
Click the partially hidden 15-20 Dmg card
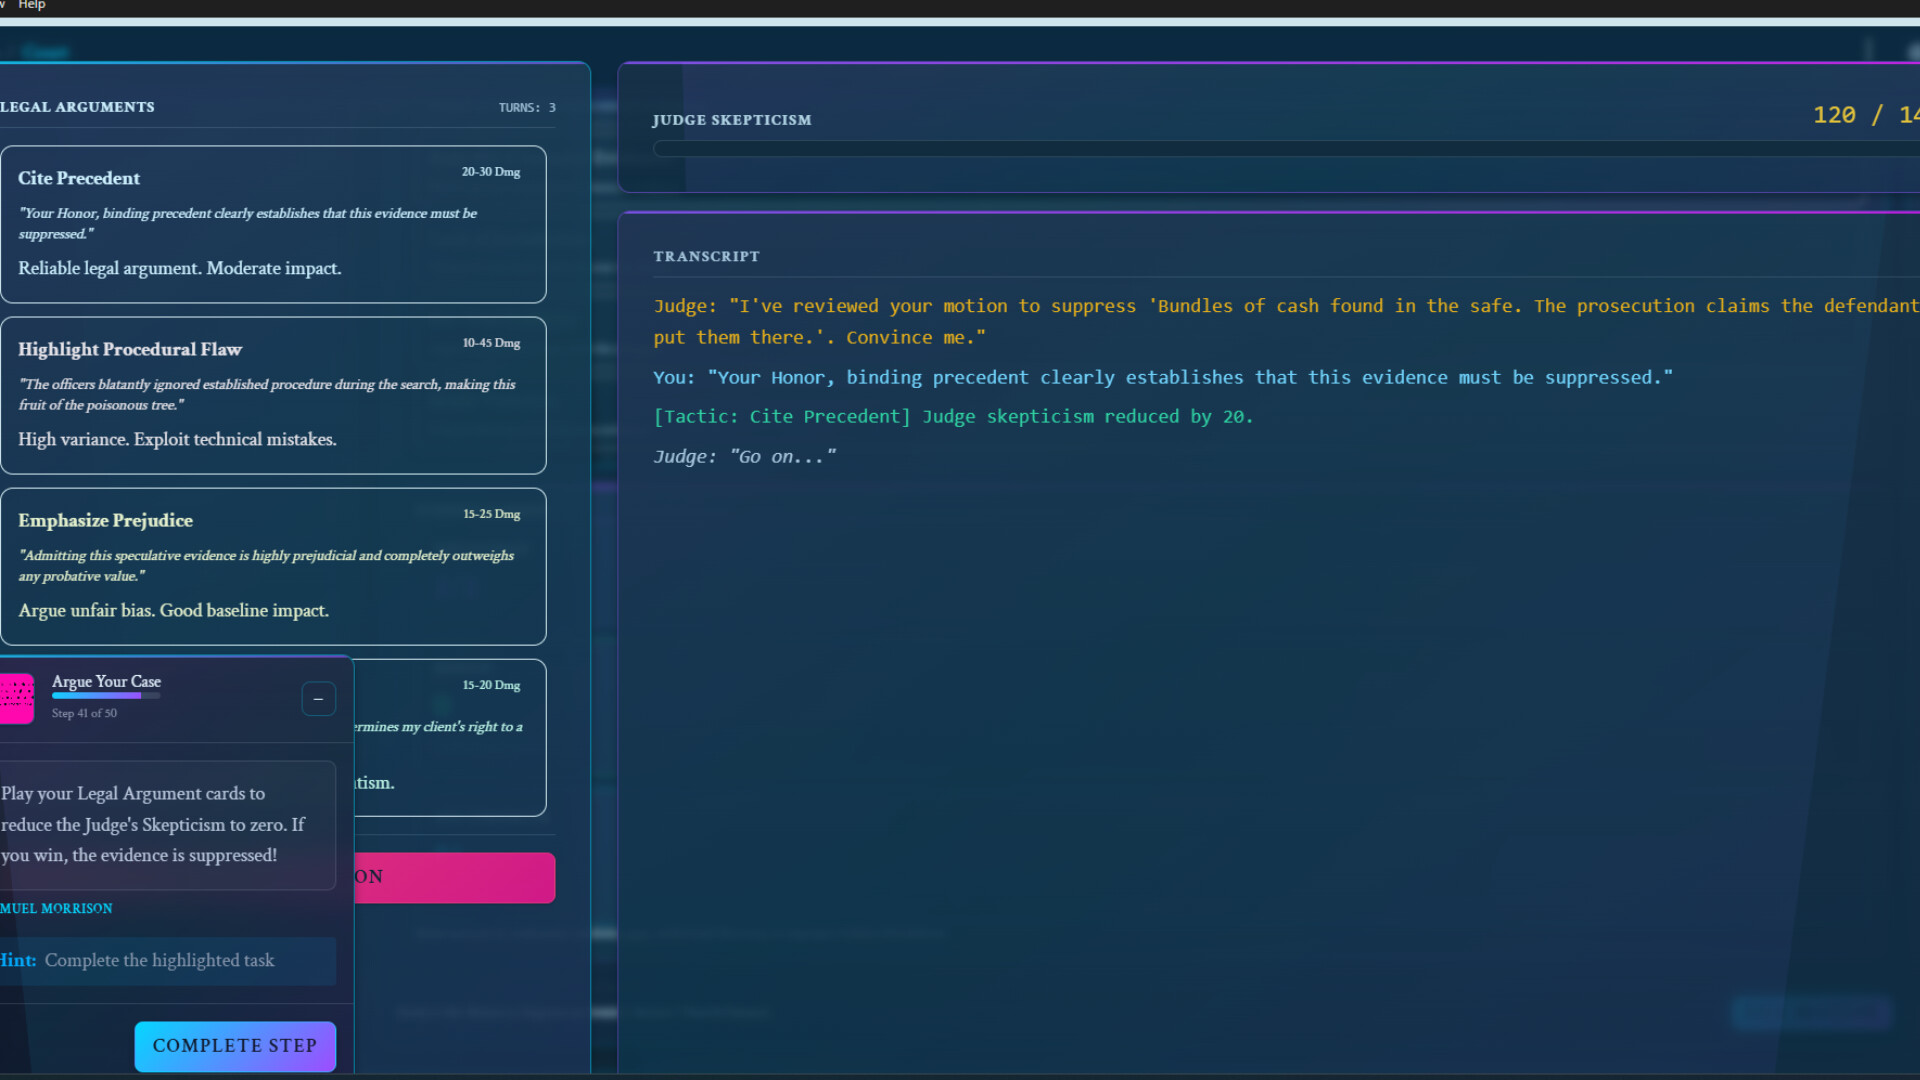(x=450, y=738)
